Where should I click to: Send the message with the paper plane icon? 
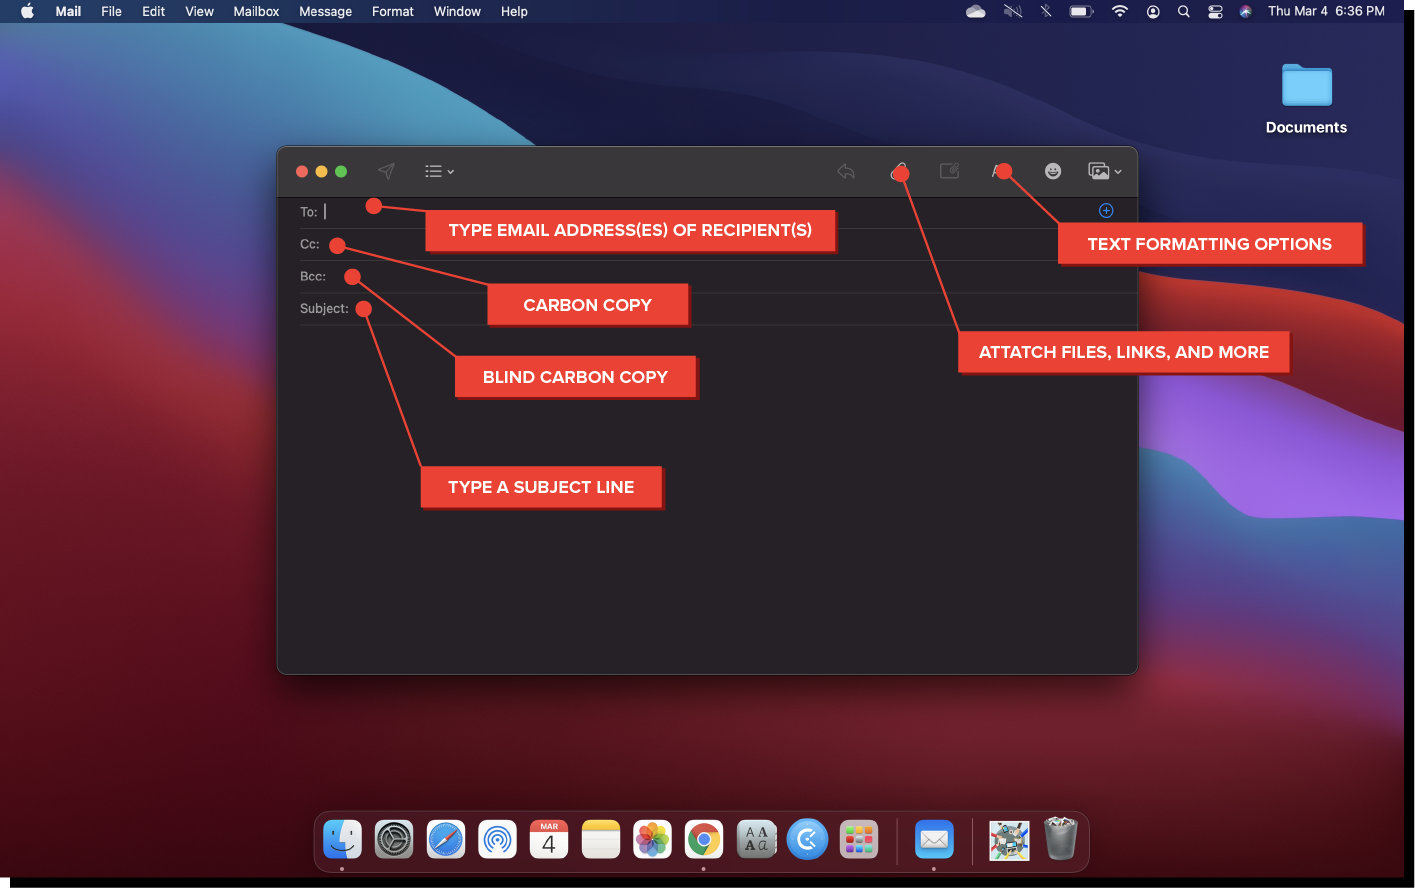(x=386, y=171)
